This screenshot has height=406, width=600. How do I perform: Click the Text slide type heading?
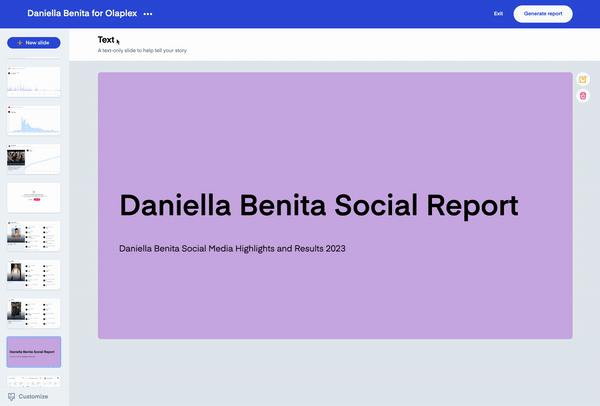point(106,40)
